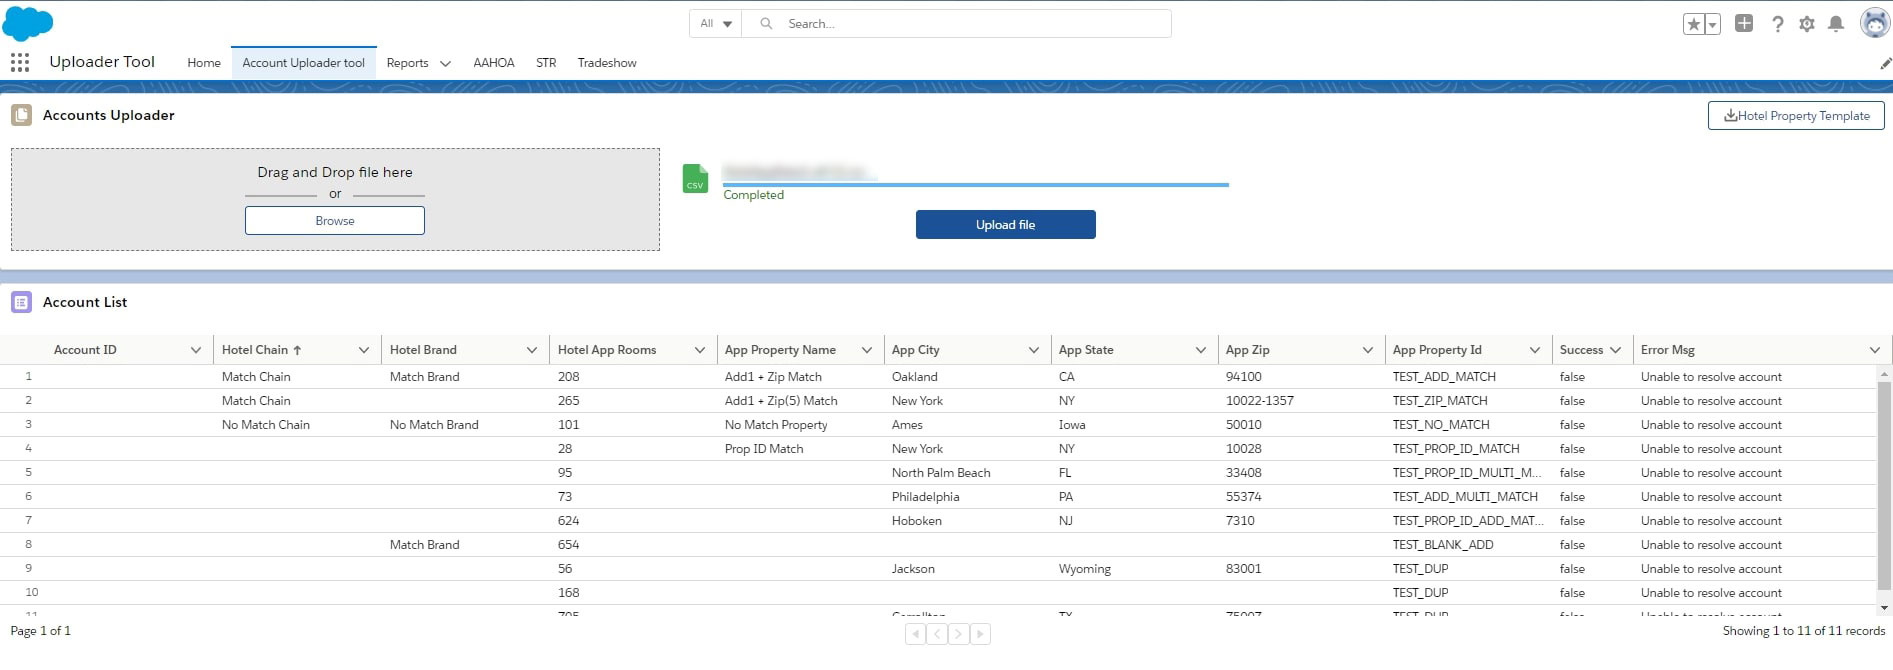
Task: Open the STR tab
Action: point(546,63)
